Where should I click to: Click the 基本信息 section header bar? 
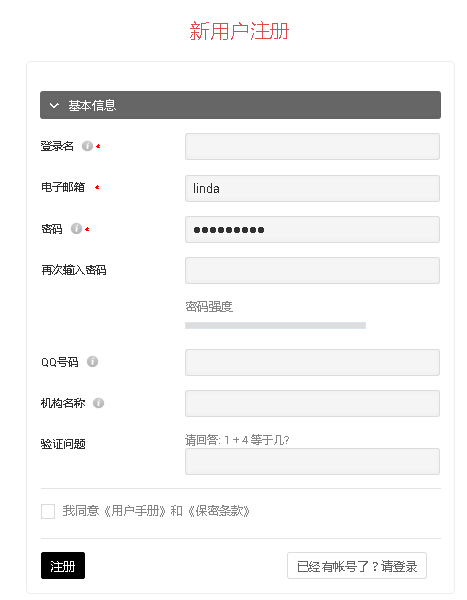[x=240, y=105]
